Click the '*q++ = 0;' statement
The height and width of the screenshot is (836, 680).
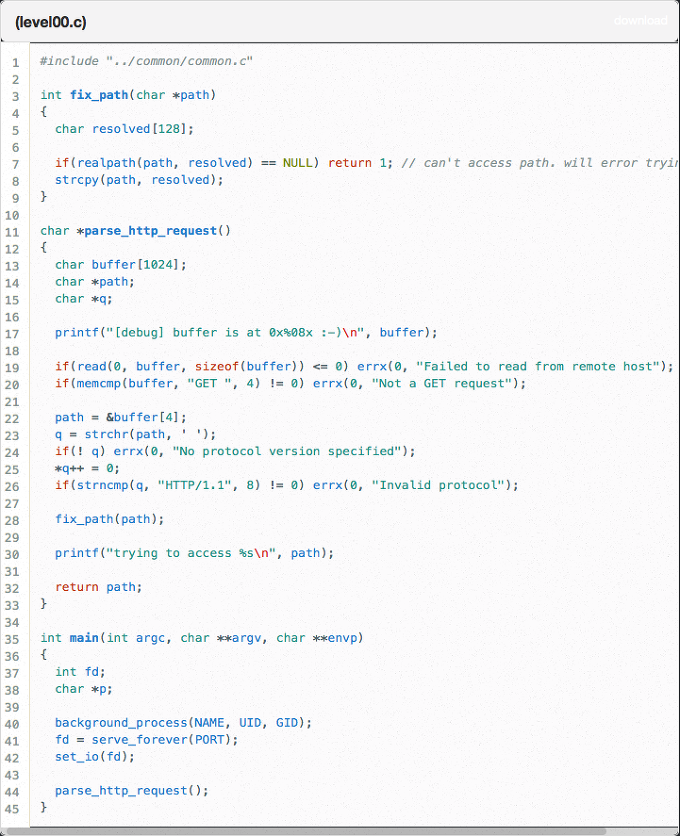87,468
